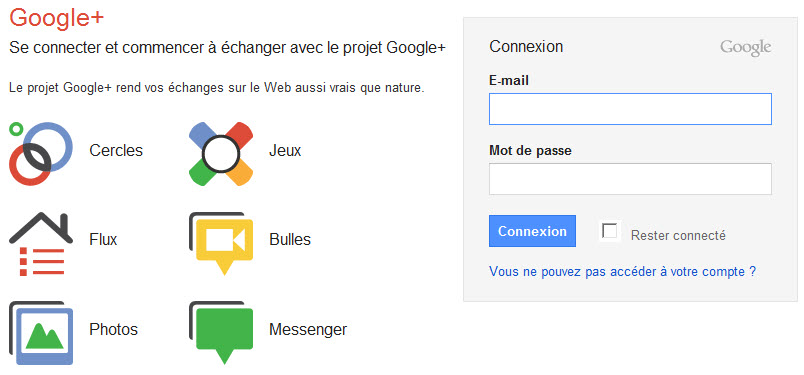The width and height of the screenshot is (804, 375).
Task: Click the blue Connexion button
Action: pos(532,231)
